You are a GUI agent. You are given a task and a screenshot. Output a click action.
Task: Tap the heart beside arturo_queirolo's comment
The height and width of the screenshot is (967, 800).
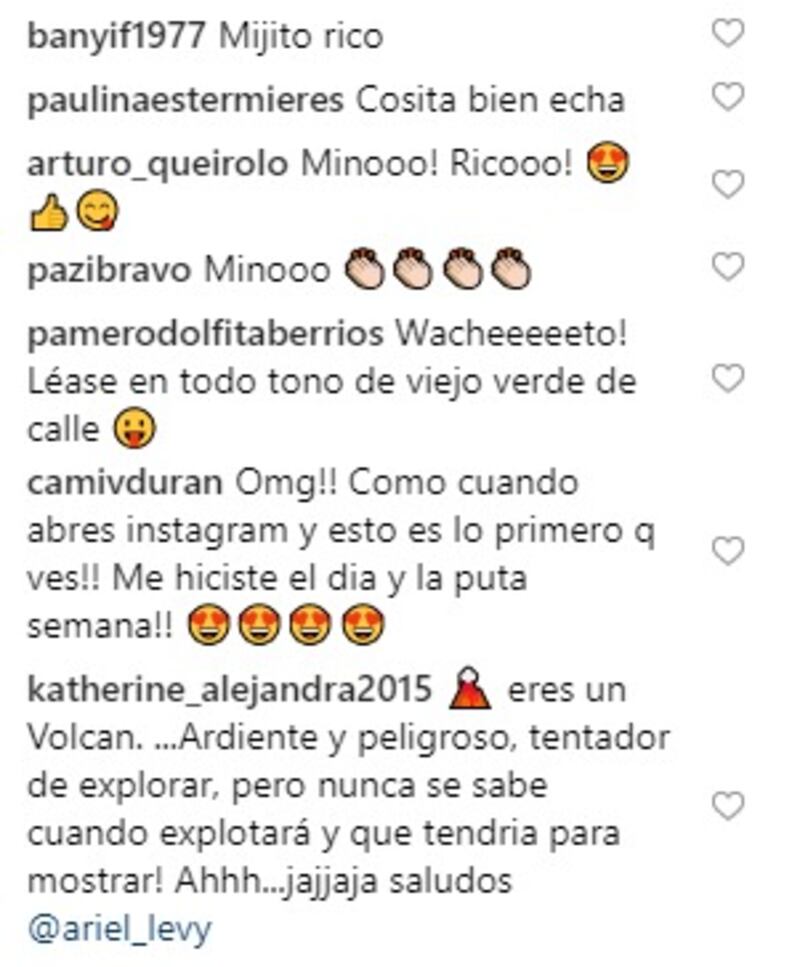coord(728,184)
